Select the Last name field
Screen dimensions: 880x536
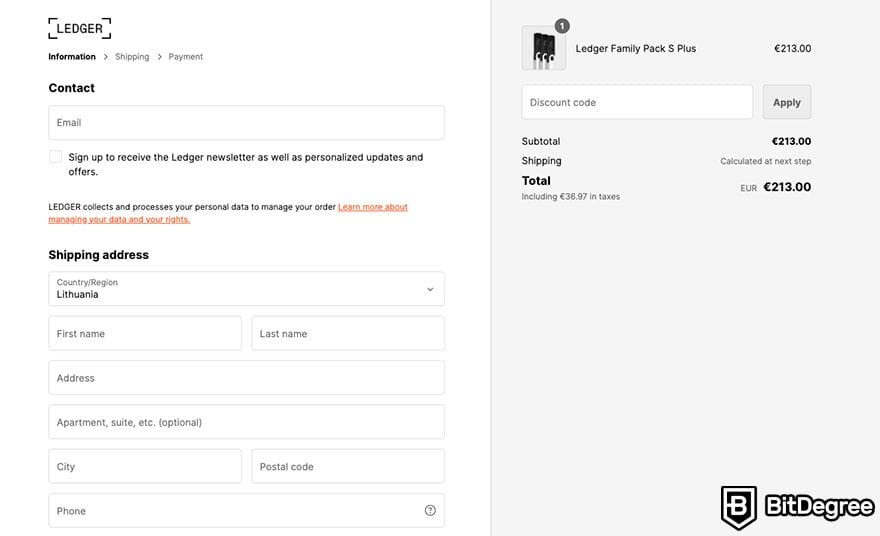click(x=348, y=334)
